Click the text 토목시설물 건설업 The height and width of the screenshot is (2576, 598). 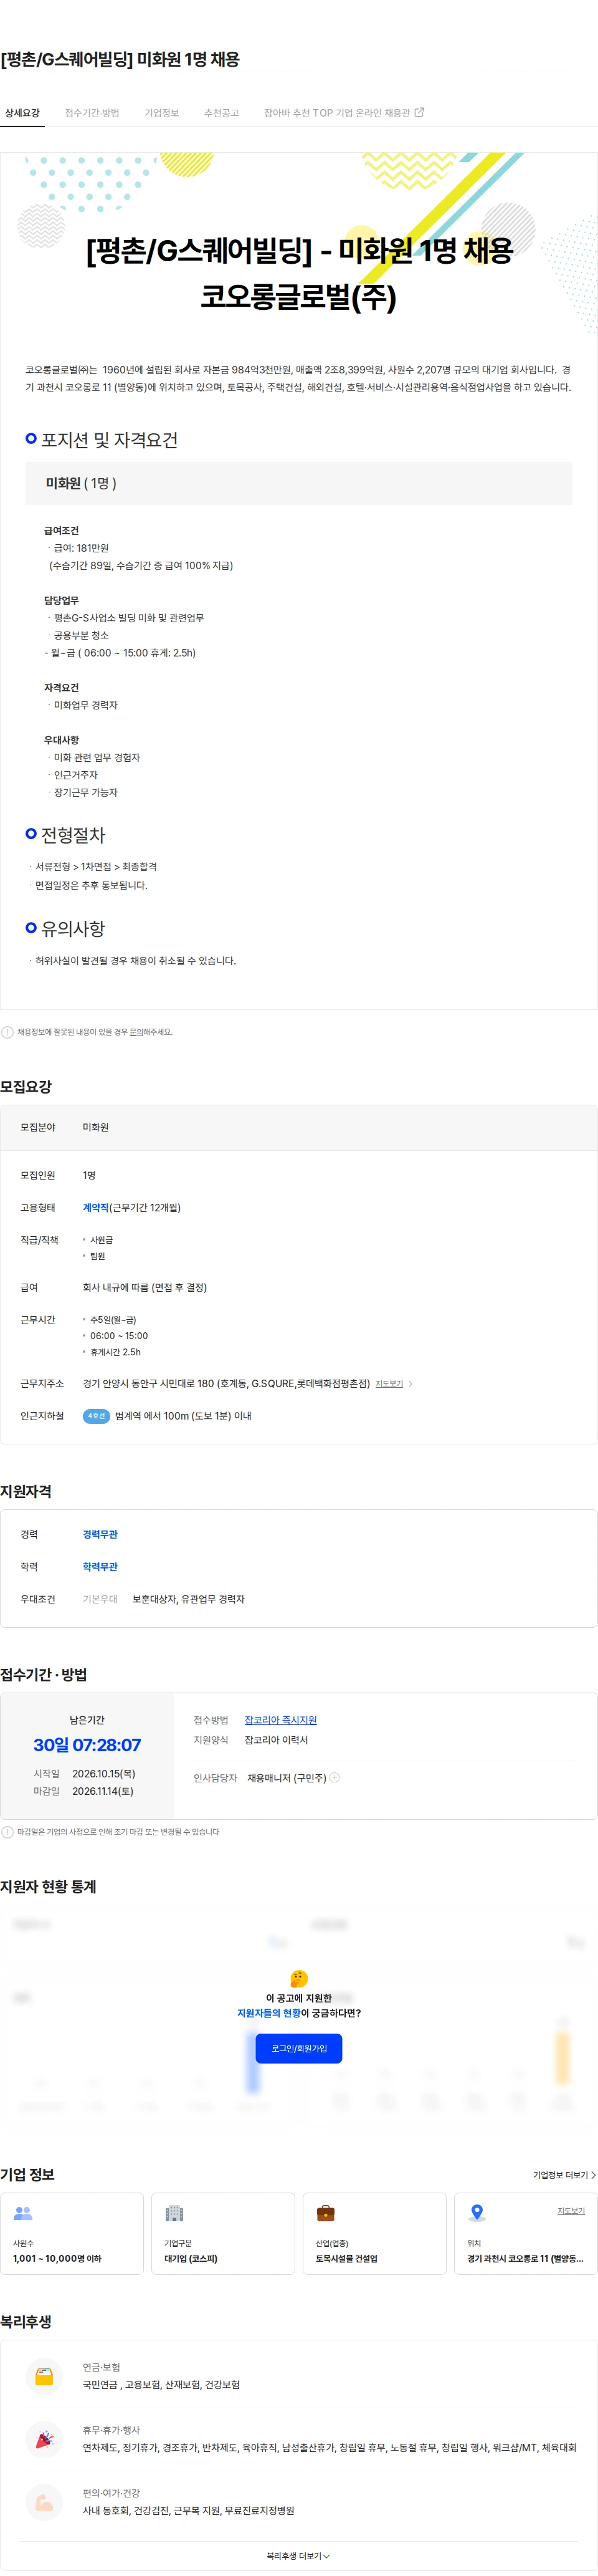347,2259
